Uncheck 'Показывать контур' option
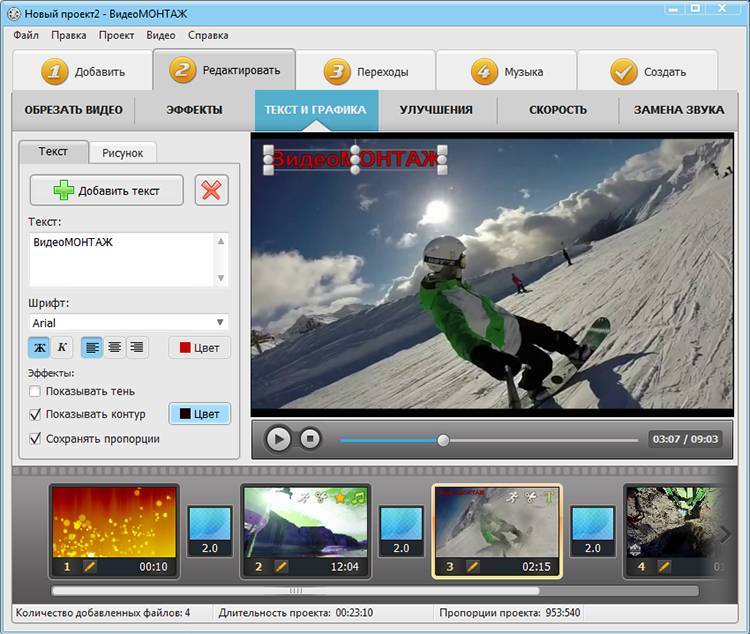This screenshot has height=634, width=750. pos(36,414)
